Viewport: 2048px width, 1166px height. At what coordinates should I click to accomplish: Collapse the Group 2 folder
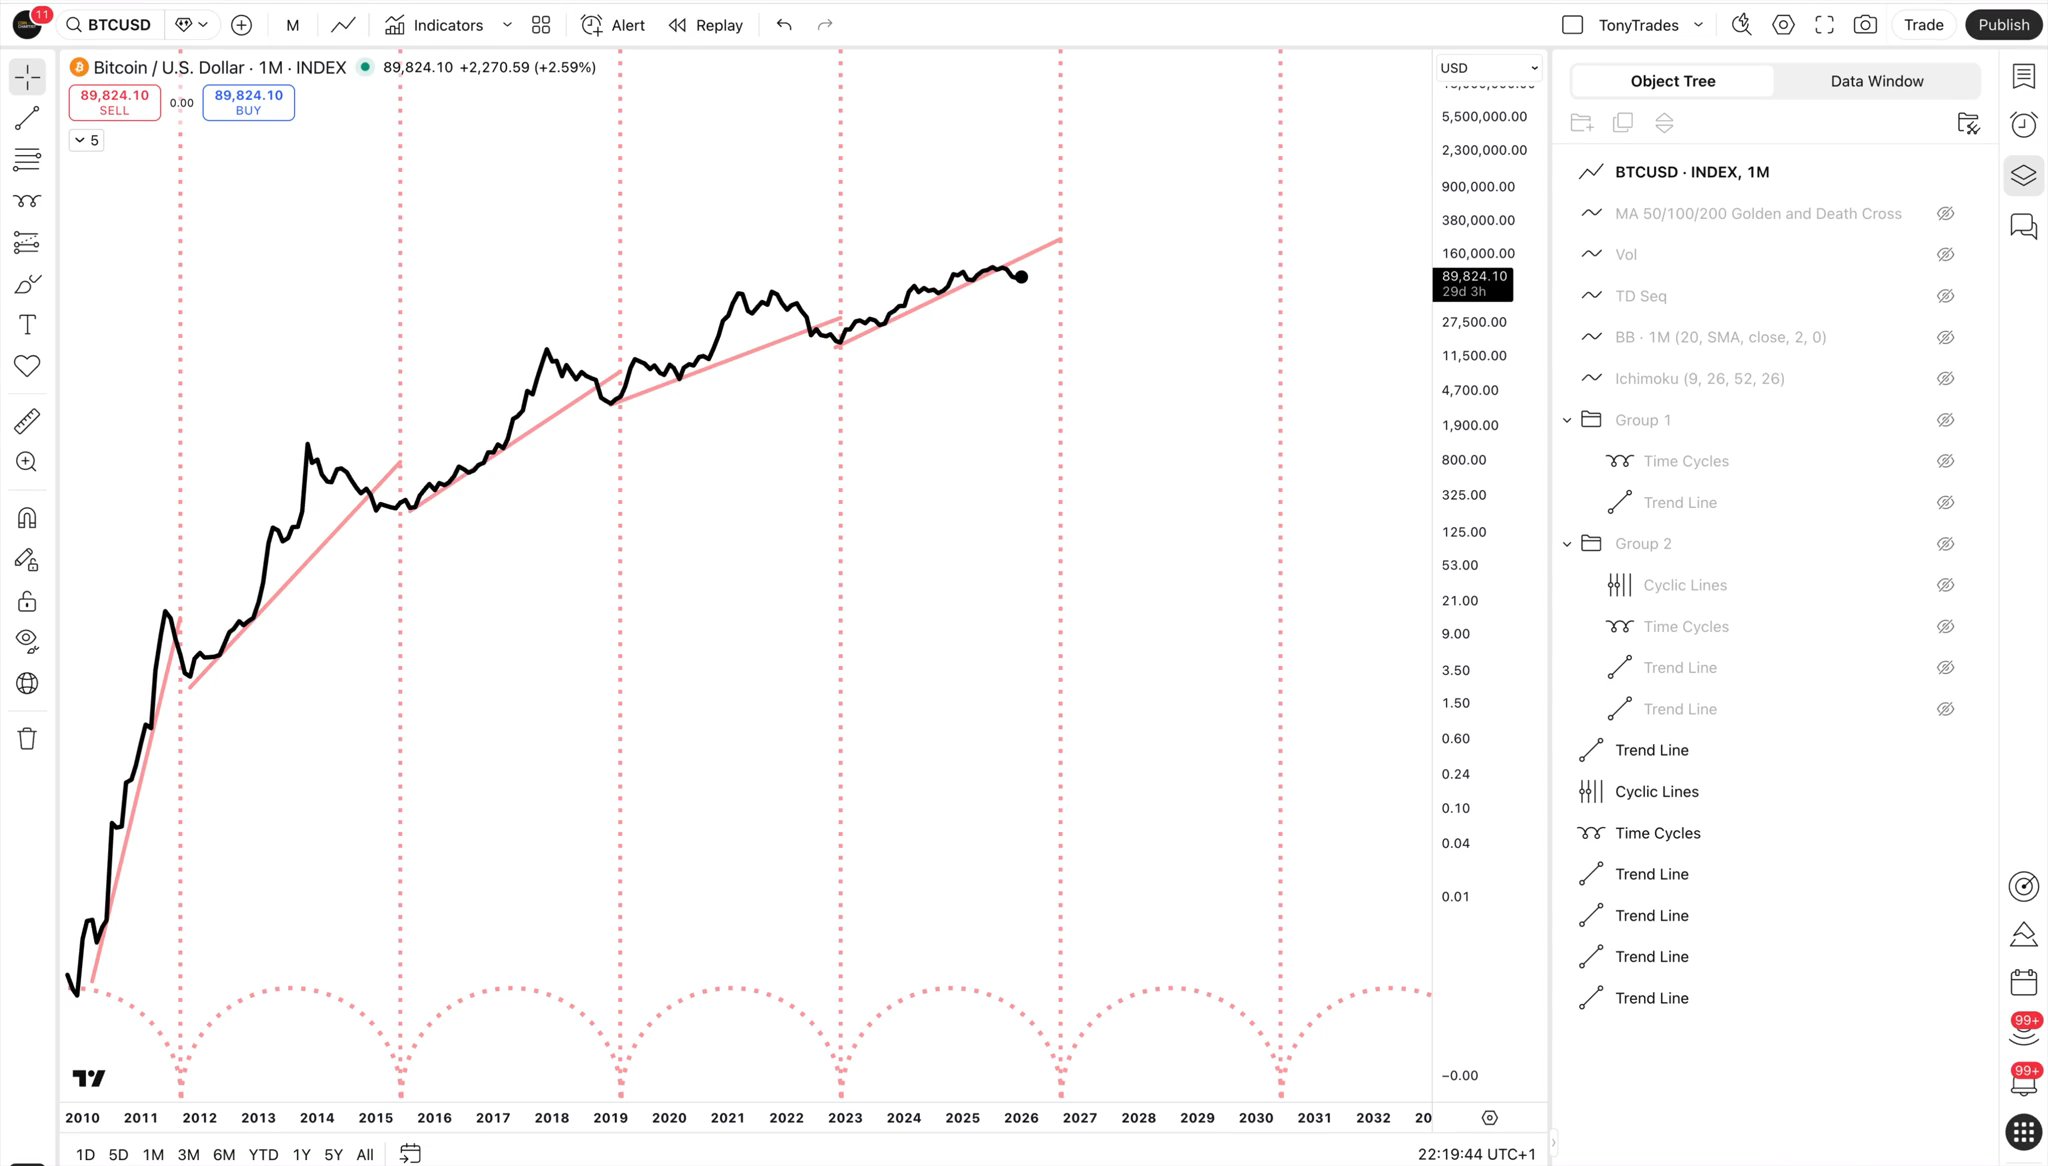[1567, 544]
